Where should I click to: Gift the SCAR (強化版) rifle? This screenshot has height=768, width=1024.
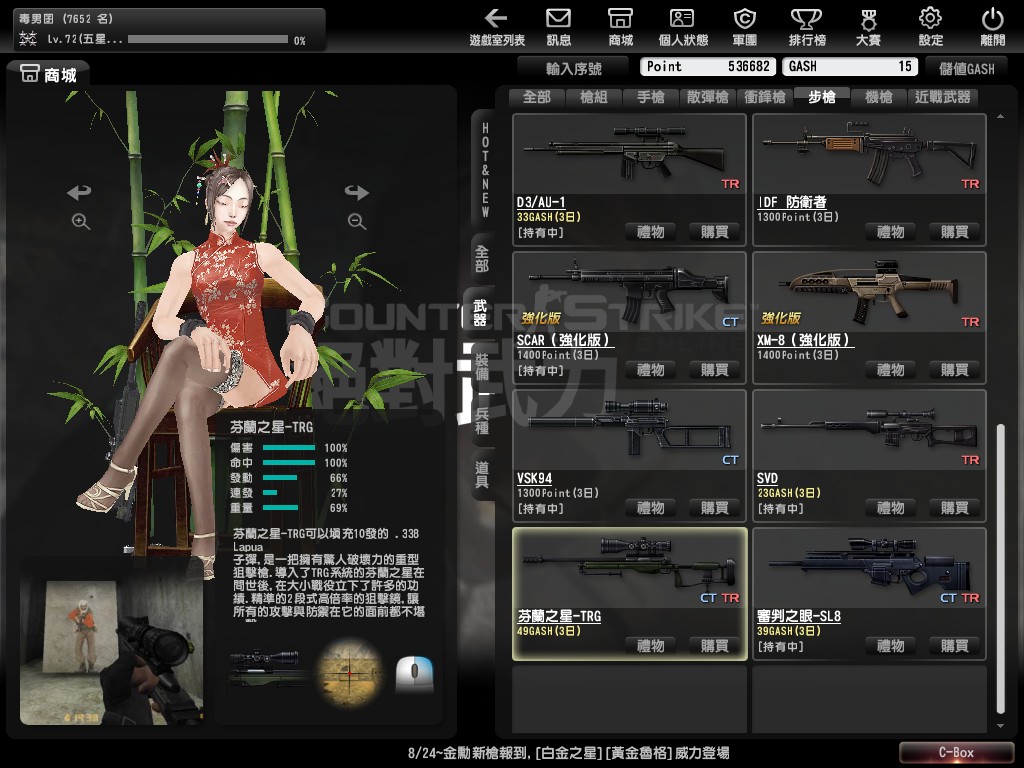[x=650, y=370]
